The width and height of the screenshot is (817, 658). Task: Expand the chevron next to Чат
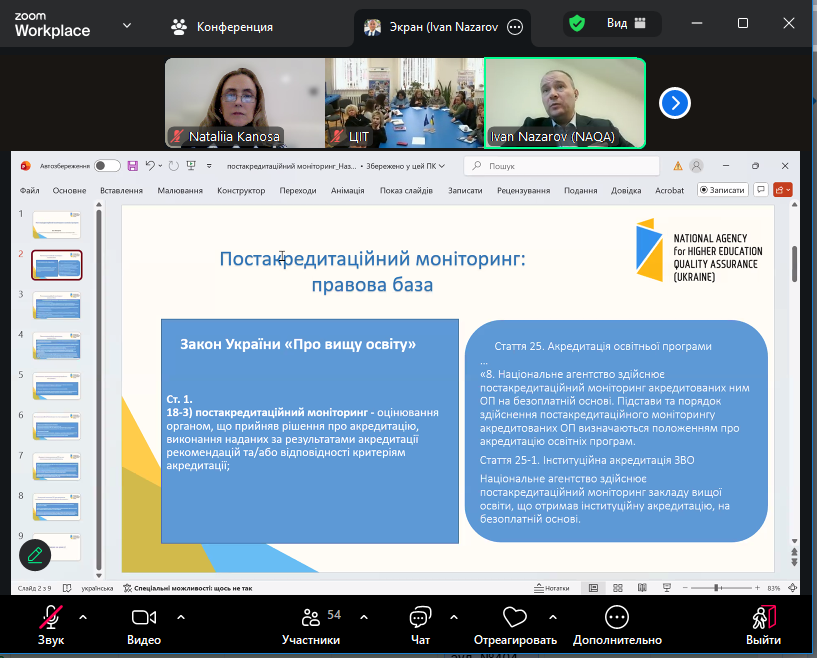(453, 617)
